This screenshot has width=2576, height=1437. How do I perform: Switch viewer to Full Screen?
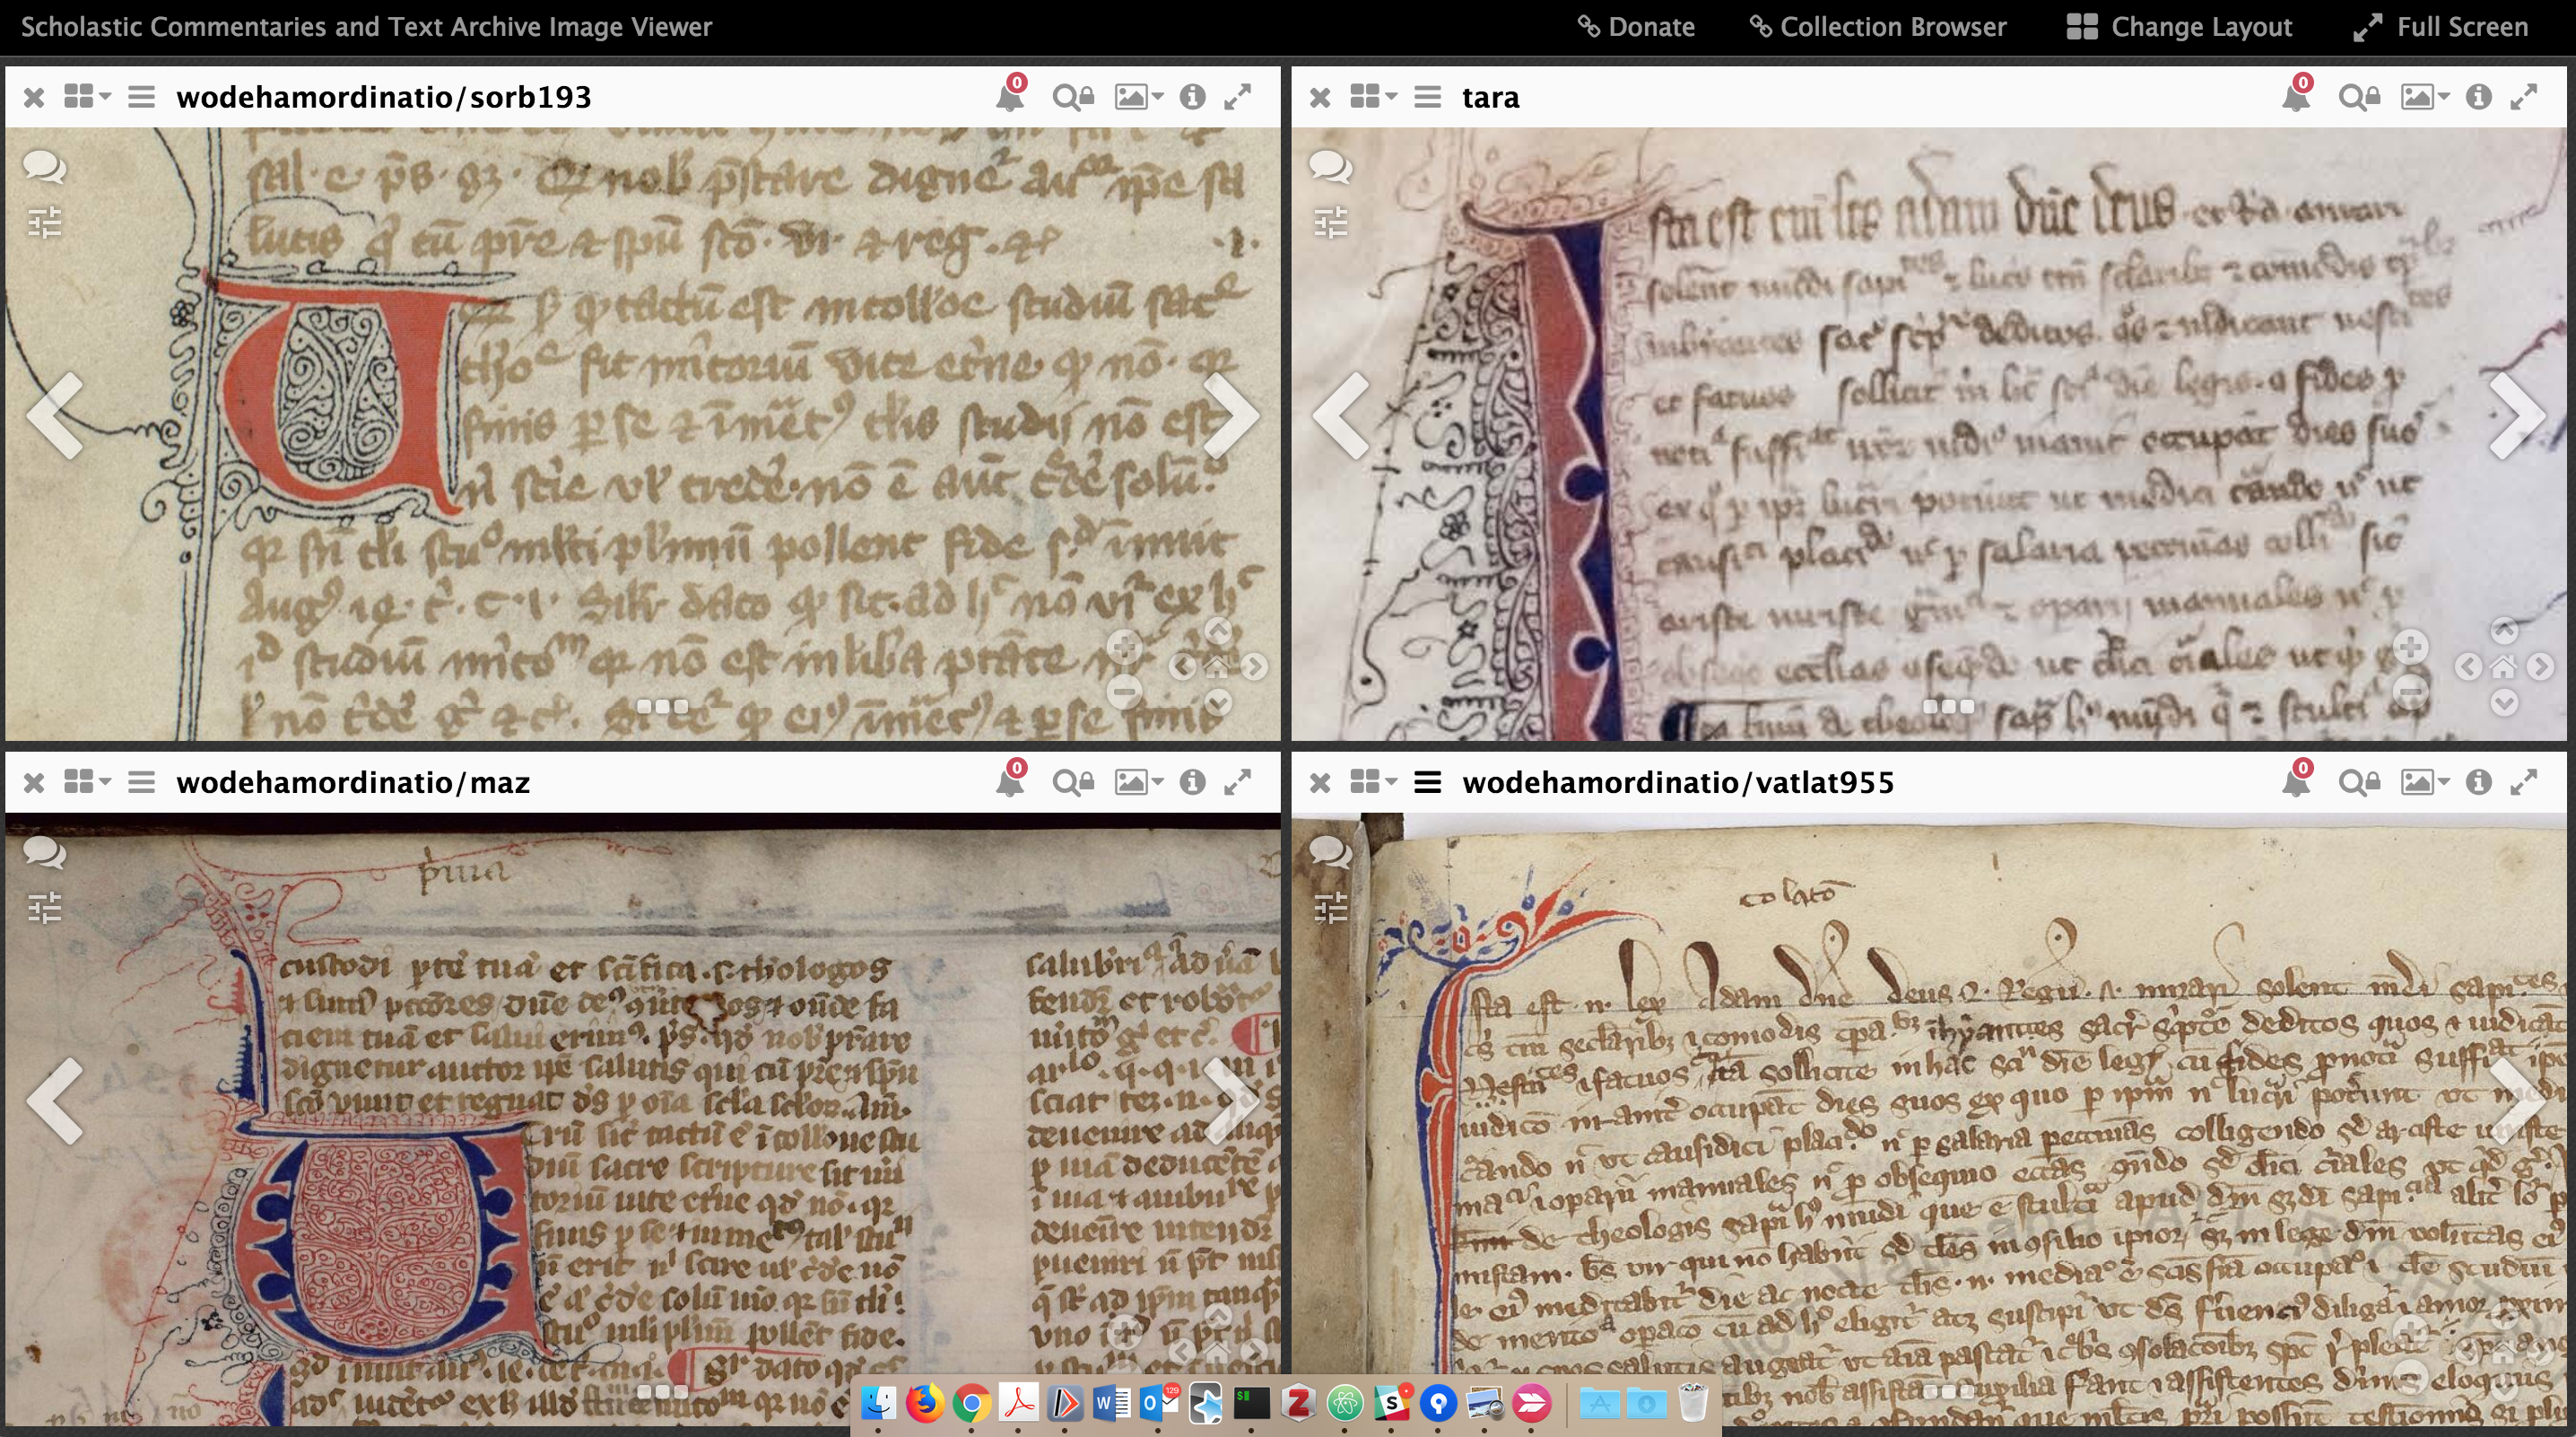pos(2441,27)
